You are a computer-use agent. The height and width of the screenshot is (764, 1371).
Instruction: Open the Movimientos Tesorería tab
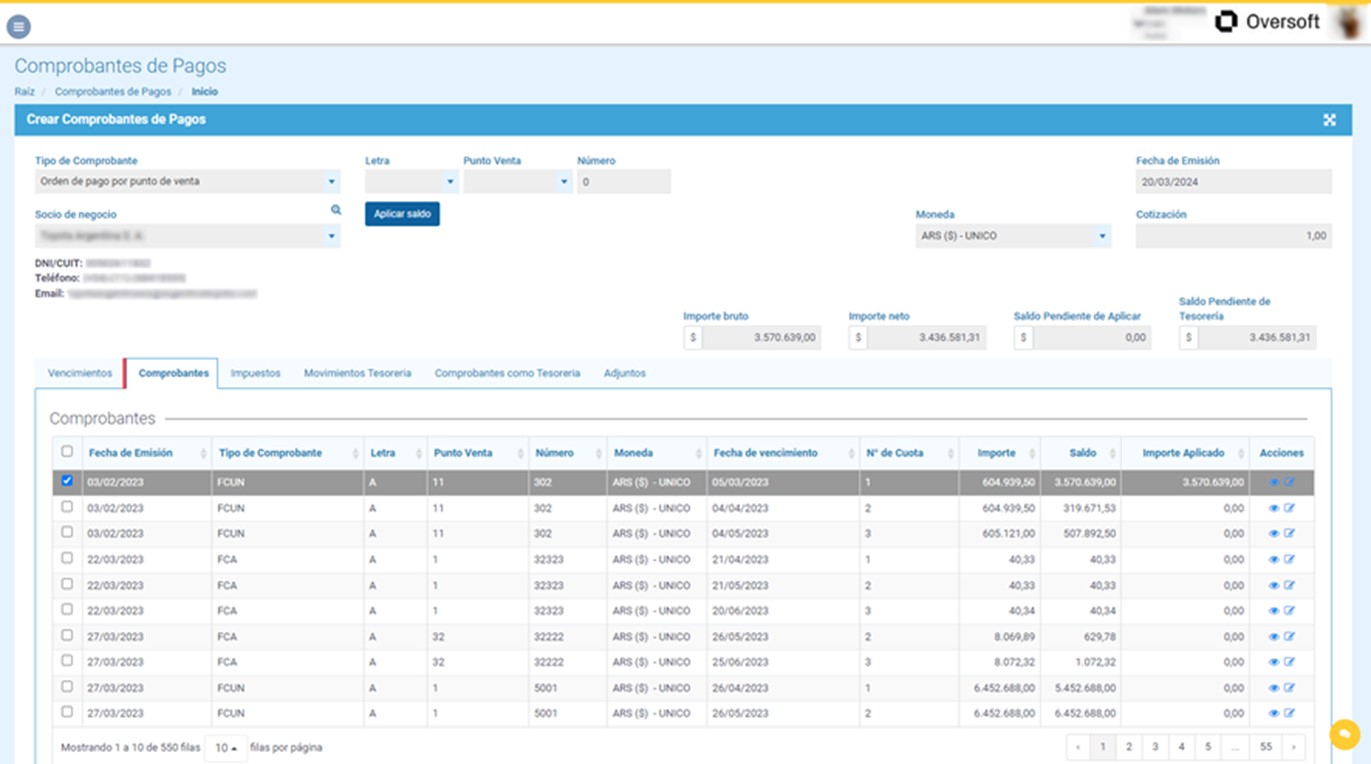(x=357, y=373)
